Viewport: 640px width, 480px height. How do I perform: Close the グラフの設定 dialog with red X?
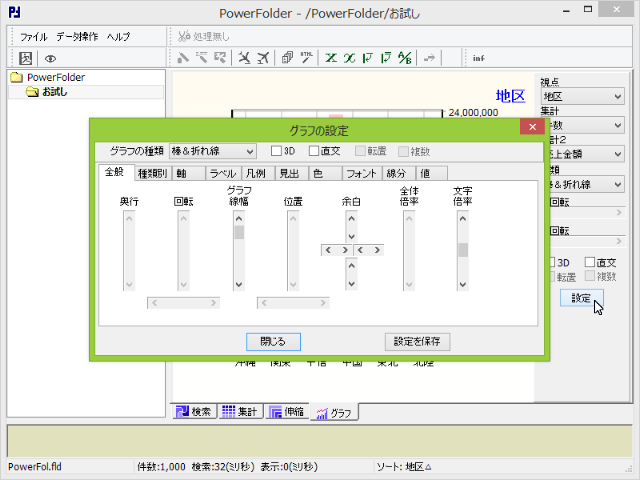click(532, 127)
